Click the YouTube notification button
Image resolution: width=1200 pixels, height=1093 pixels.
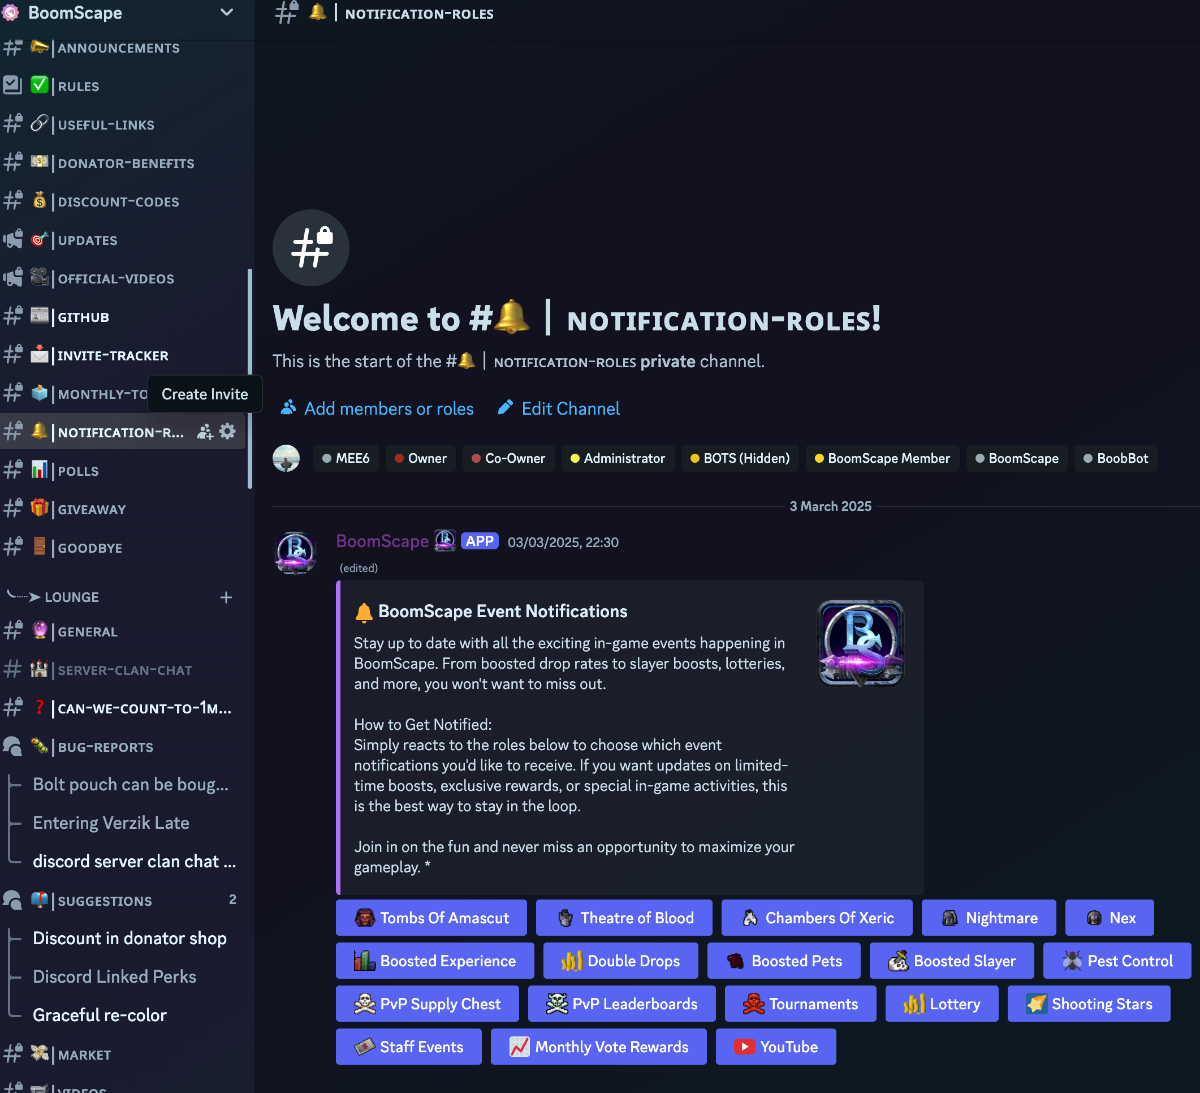click(776, 1047)
